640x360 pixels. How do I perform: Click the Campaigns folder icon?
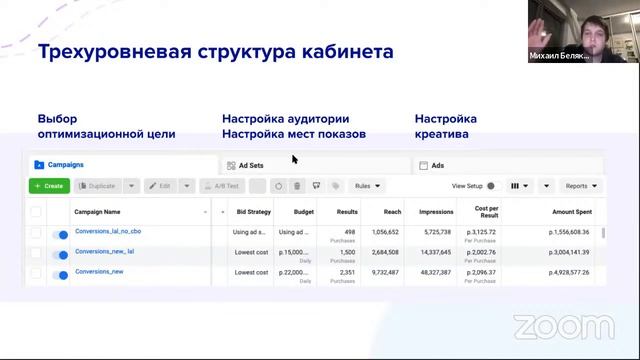coord(39,165)
